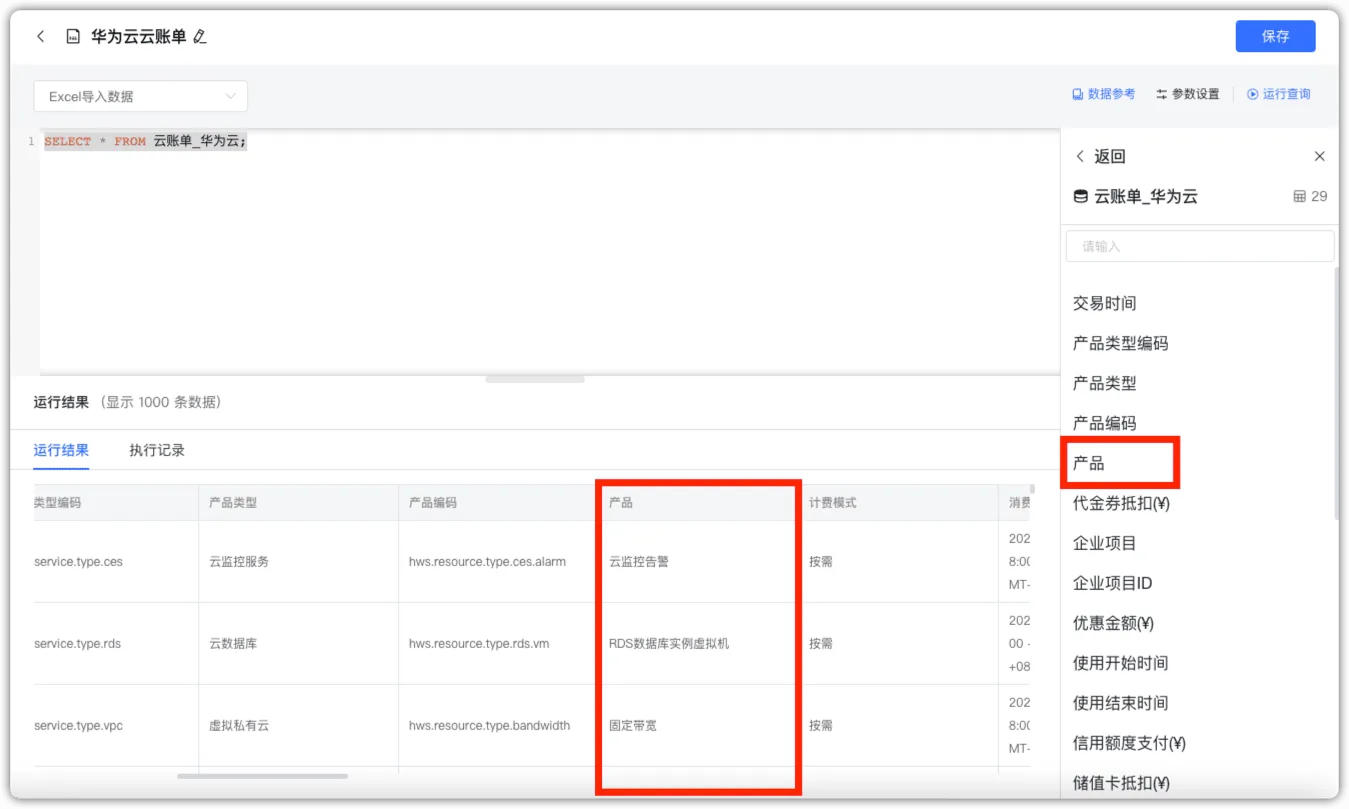Select the 产品类型 field in the side panel
Screen dimensions: 1349x809
click(1105, 384)
